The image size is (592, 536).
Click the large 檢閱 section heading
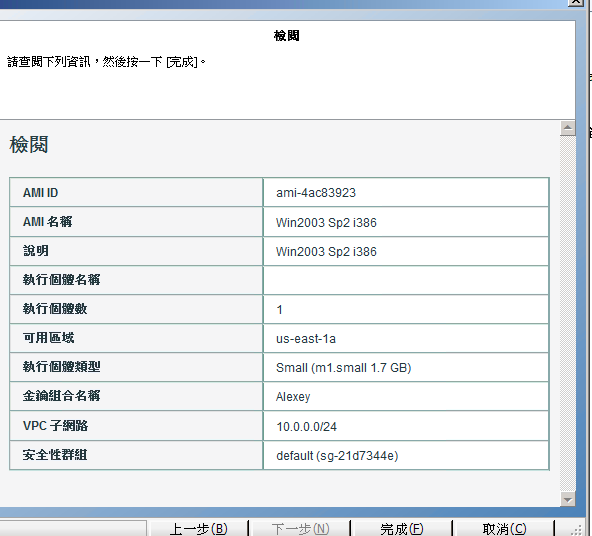click(x=29, y=145)
